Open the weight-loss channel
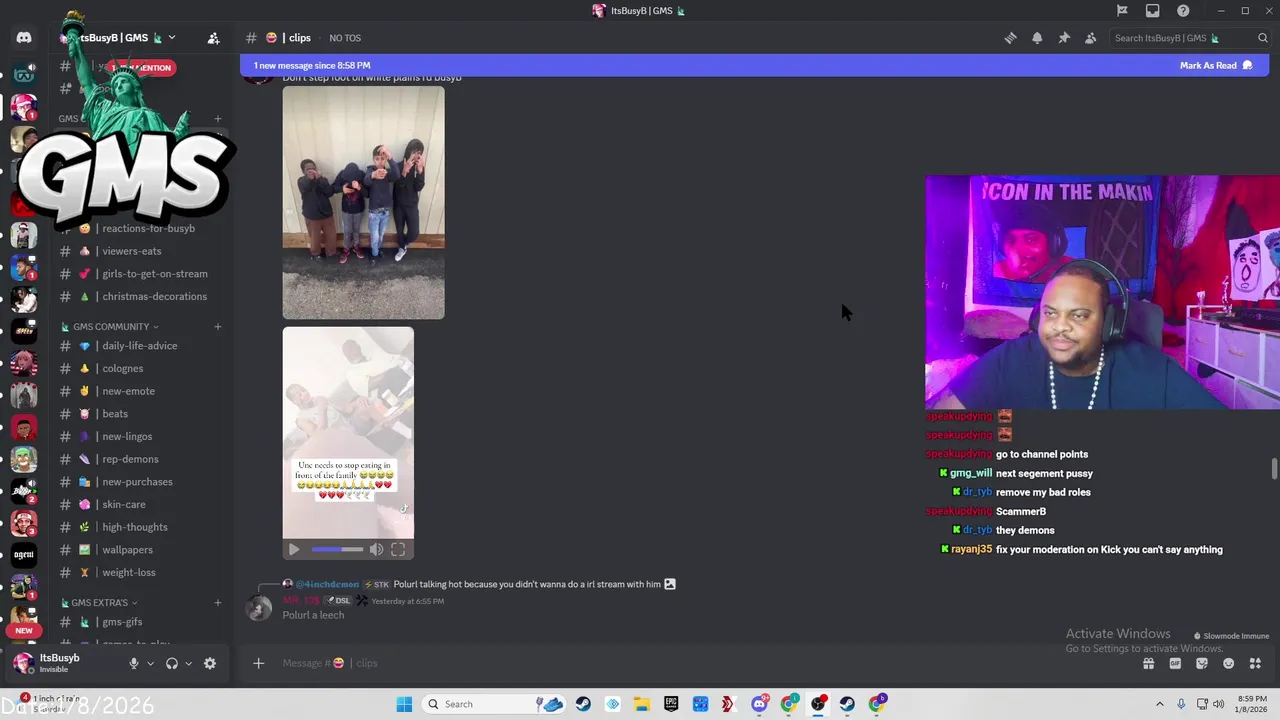 [x=140, y=572]
